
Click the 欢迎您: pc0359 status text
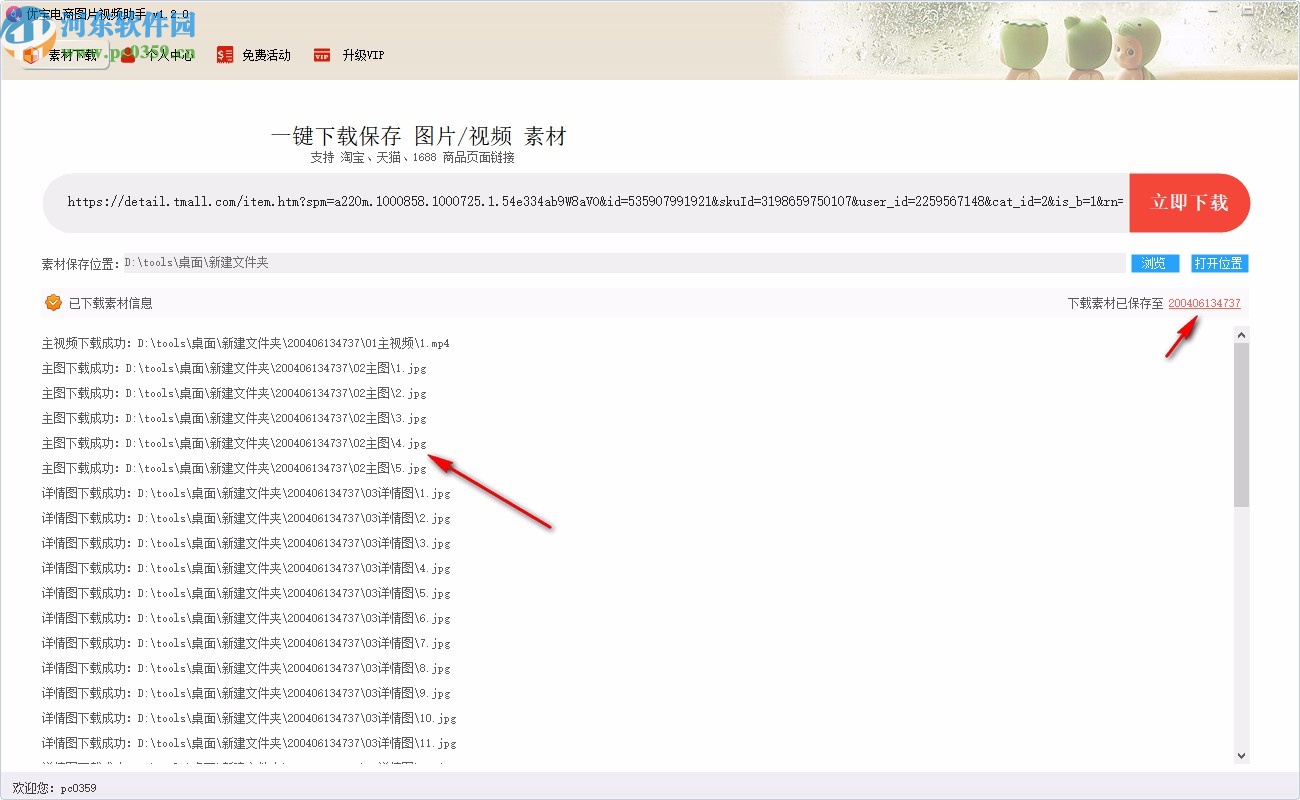click(x=55, y=788)
